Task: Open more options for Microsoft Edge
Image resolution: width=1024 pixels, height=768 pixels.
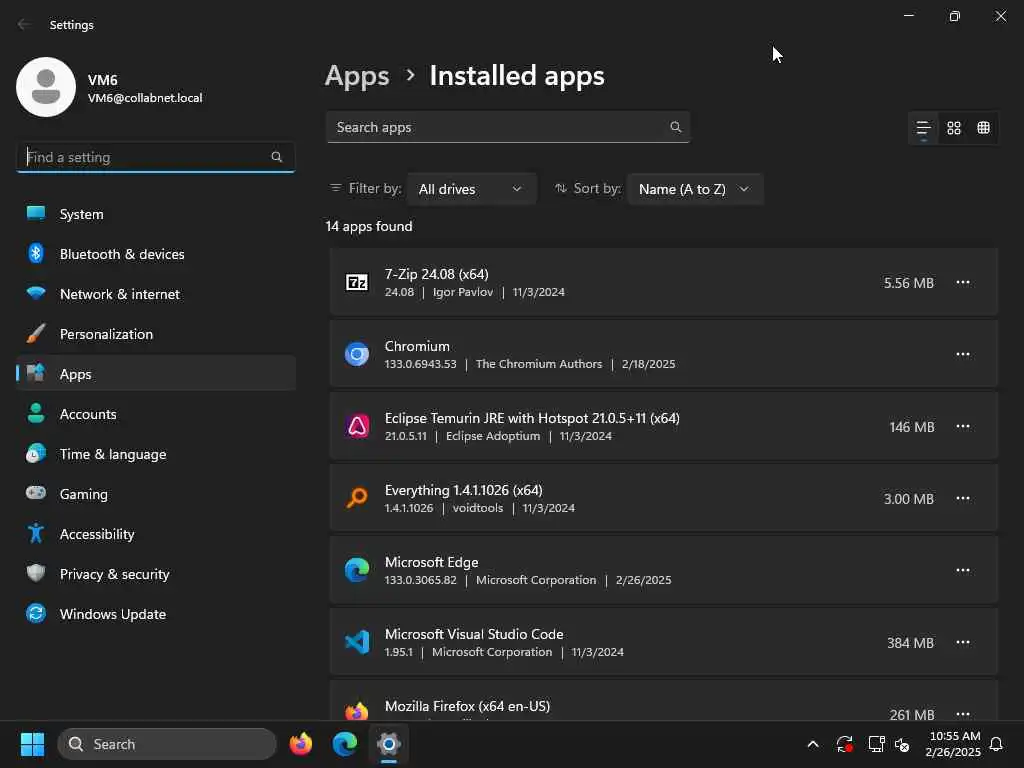Action: pyautogui.click(x=963, y=569)
